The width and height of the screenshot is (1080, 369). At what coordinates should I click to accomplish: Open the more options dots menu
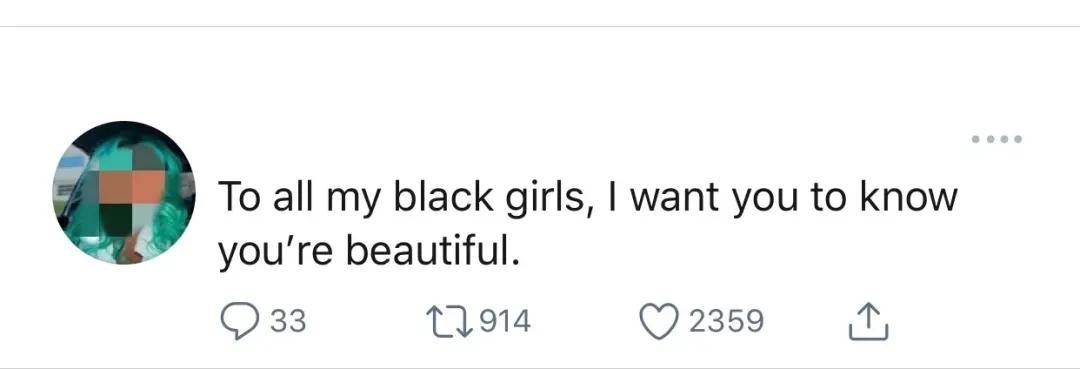996,139
